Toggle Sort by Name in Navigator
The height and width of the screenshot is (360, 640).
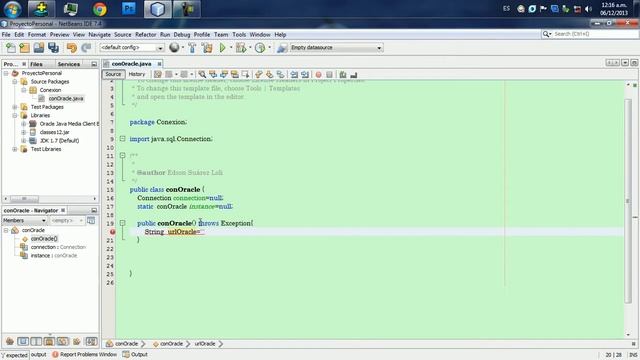coord(91,341)
